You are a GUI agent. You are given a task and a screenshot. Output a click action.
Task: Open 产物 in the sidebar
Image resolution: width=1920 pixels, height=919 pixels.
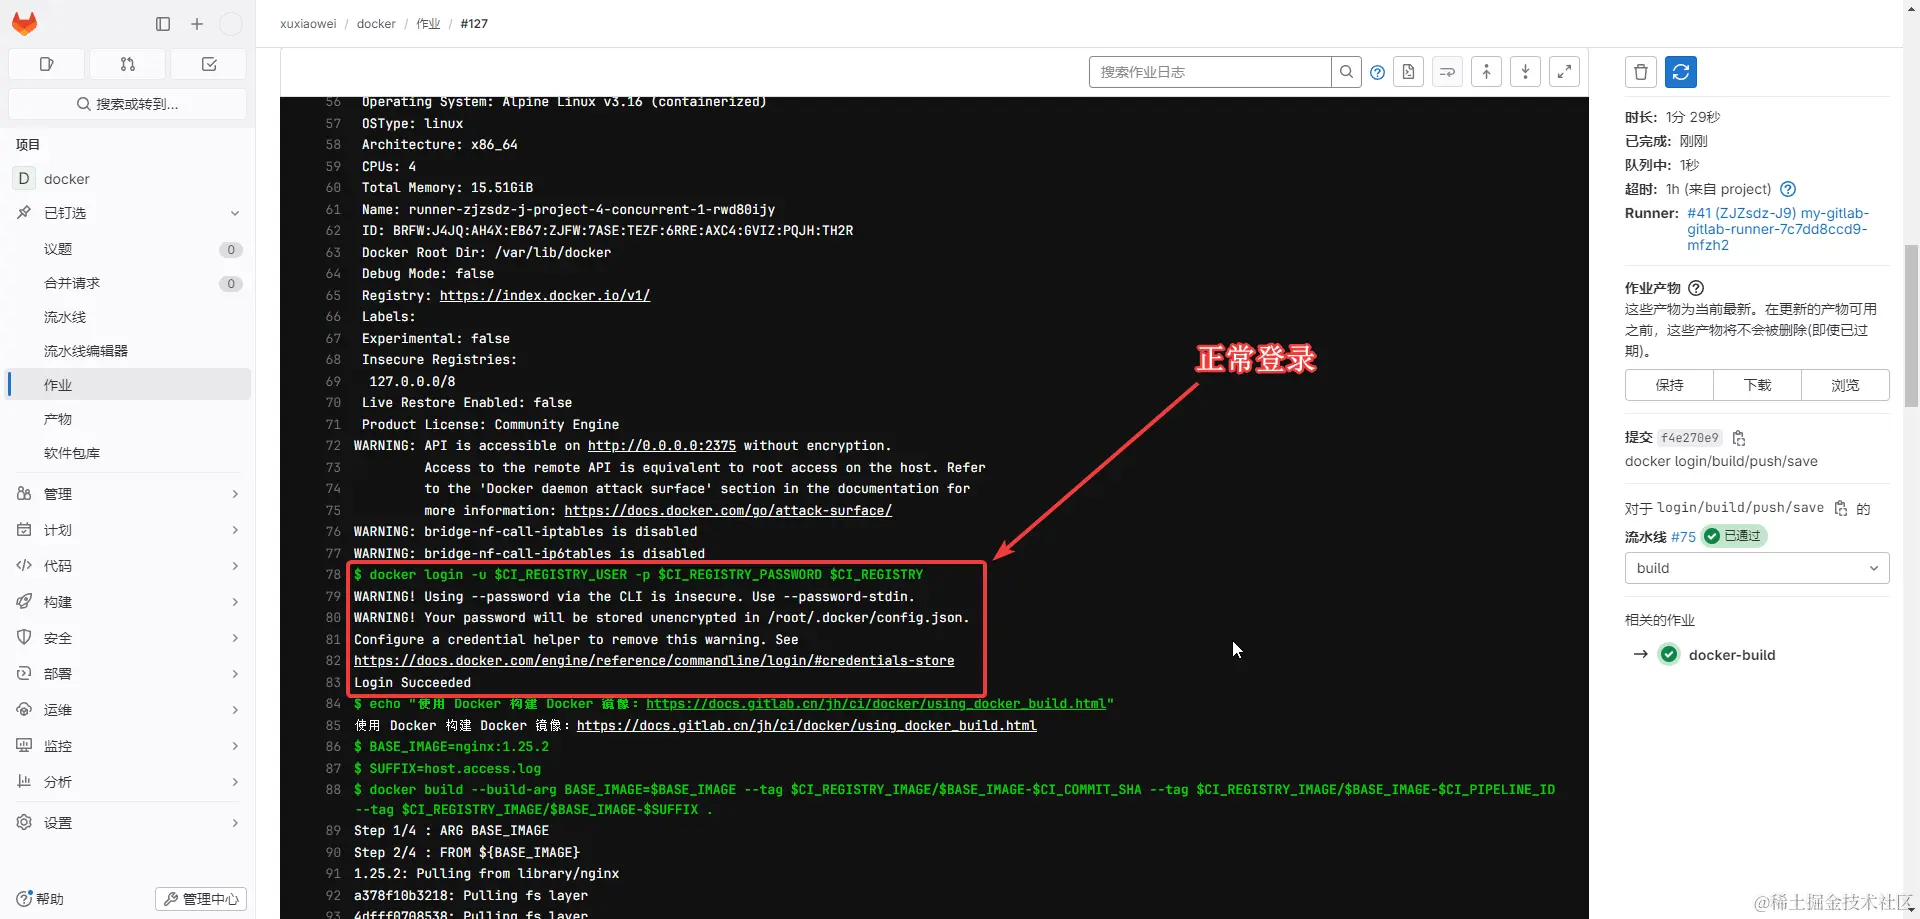coord(129,419)
